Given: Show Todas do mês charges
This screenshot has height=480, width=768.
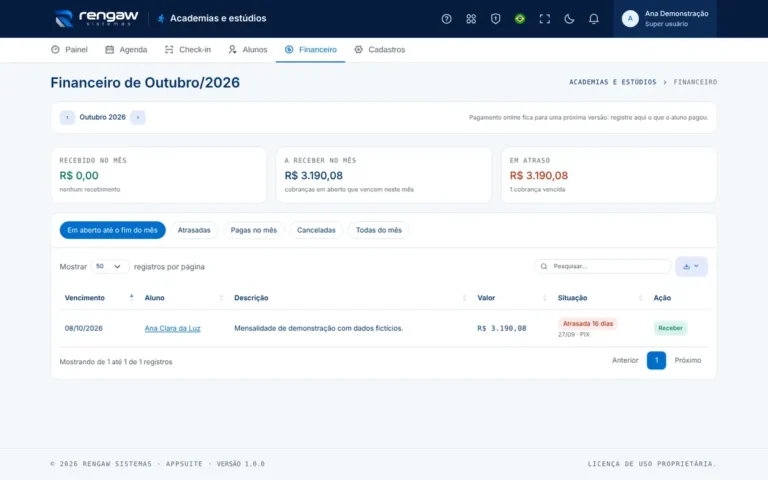Looking at the screenshot, I should point(379,230).
